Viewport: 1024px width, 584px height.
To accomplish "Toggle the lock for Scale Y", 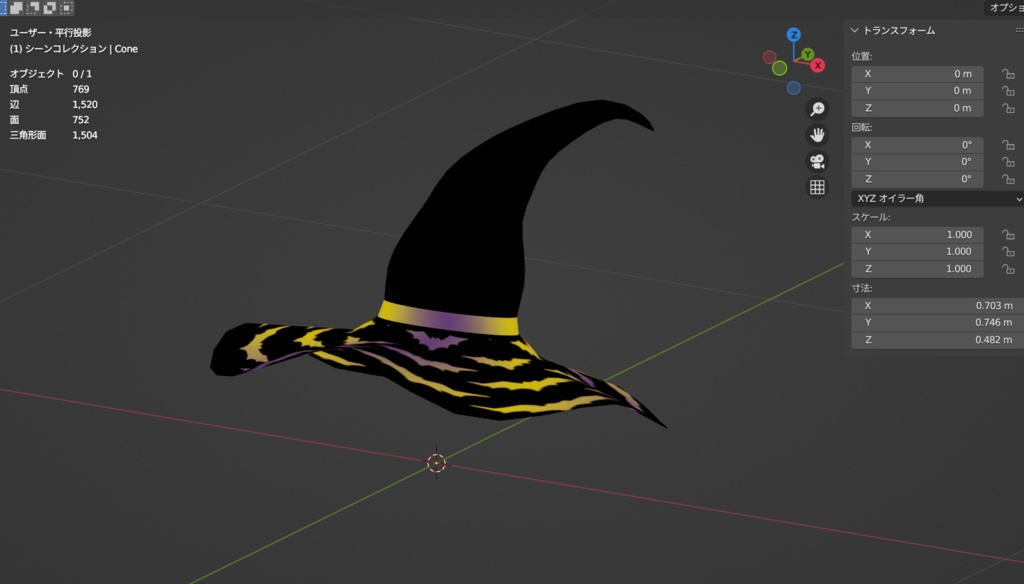I will [1008, 251].
